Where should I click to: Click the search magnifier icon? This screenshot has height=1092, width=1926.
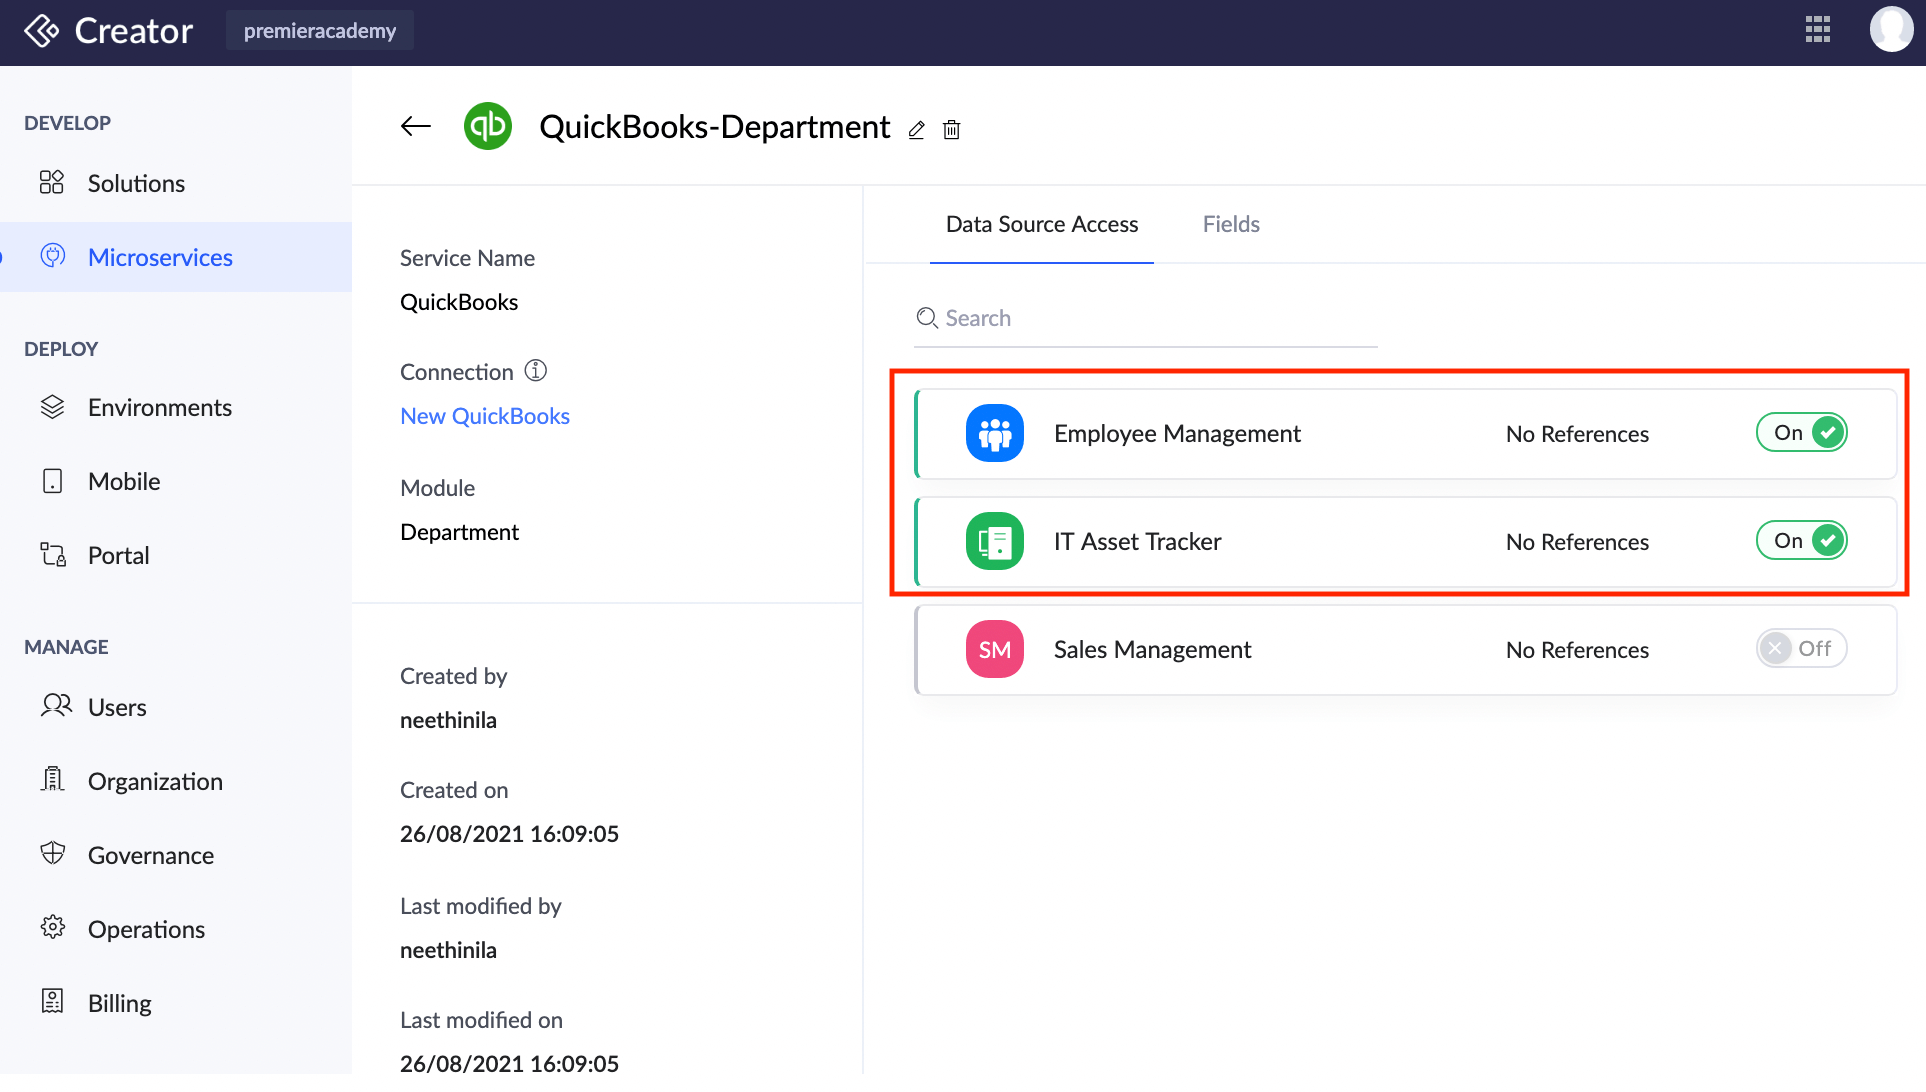[927, 318]
